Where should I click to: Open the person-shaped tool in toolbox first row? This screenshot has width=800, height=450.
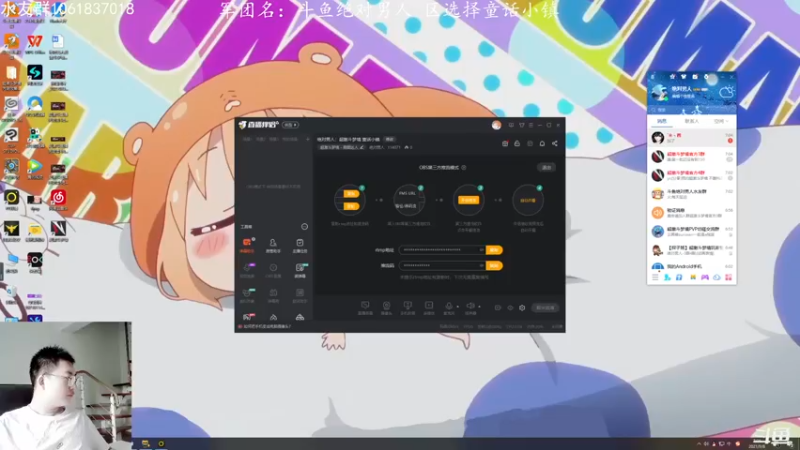[273, 245]
